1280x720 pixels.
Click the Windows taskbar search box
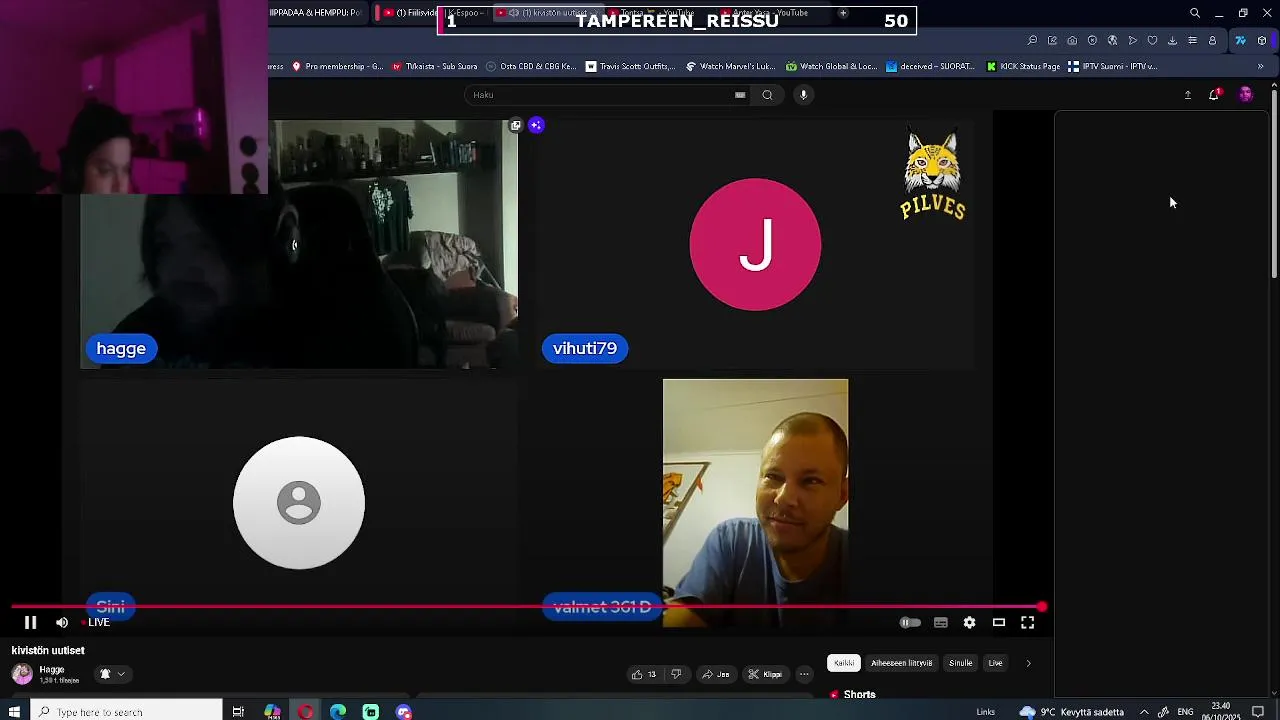click(x=126, y=711)
